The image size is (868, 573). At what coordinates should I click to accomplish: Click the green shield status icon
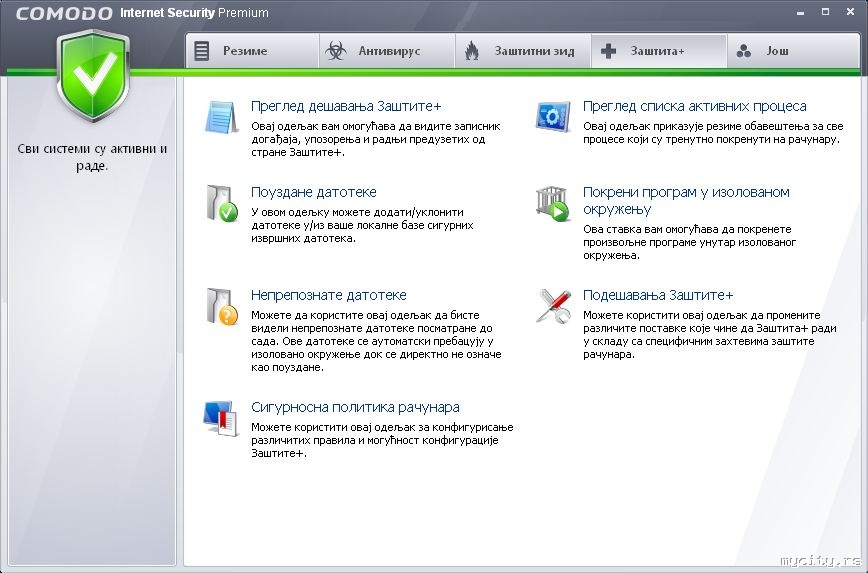click(x=93, y=76)
